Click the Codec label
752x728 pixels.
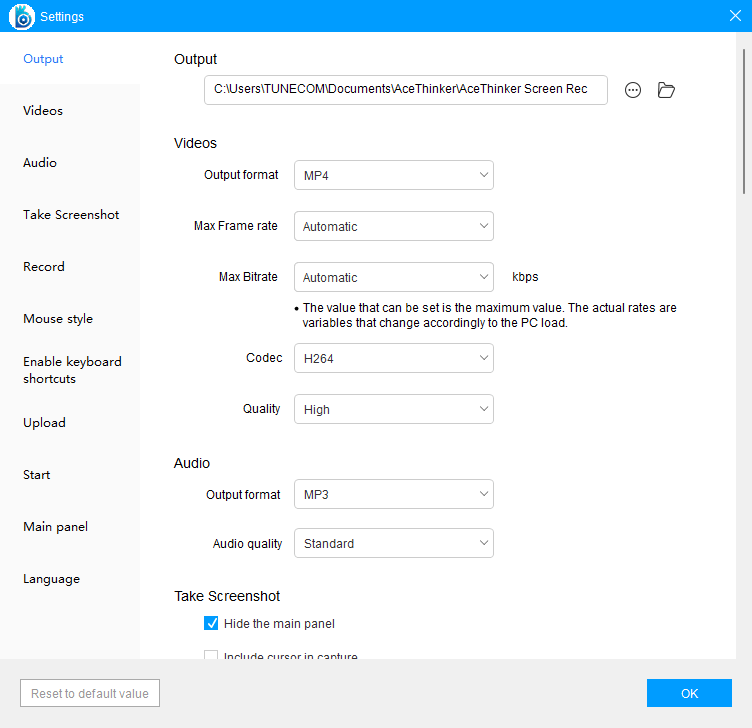tap(264, 358)
